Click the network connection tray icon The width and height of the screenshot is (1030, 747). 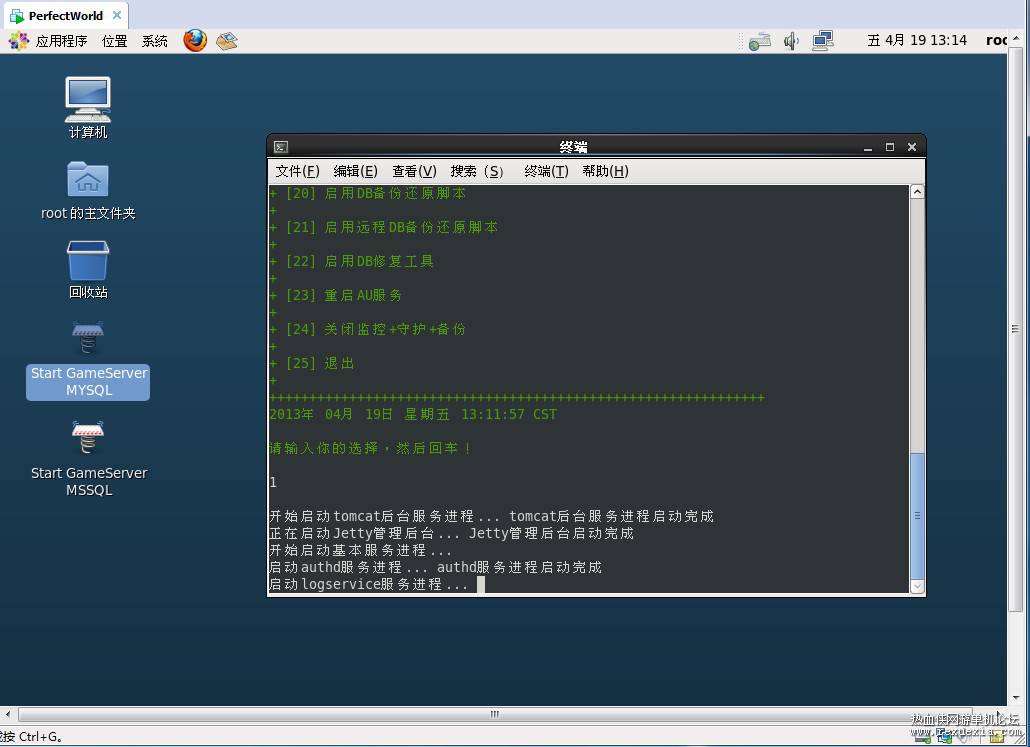[822, 41]
